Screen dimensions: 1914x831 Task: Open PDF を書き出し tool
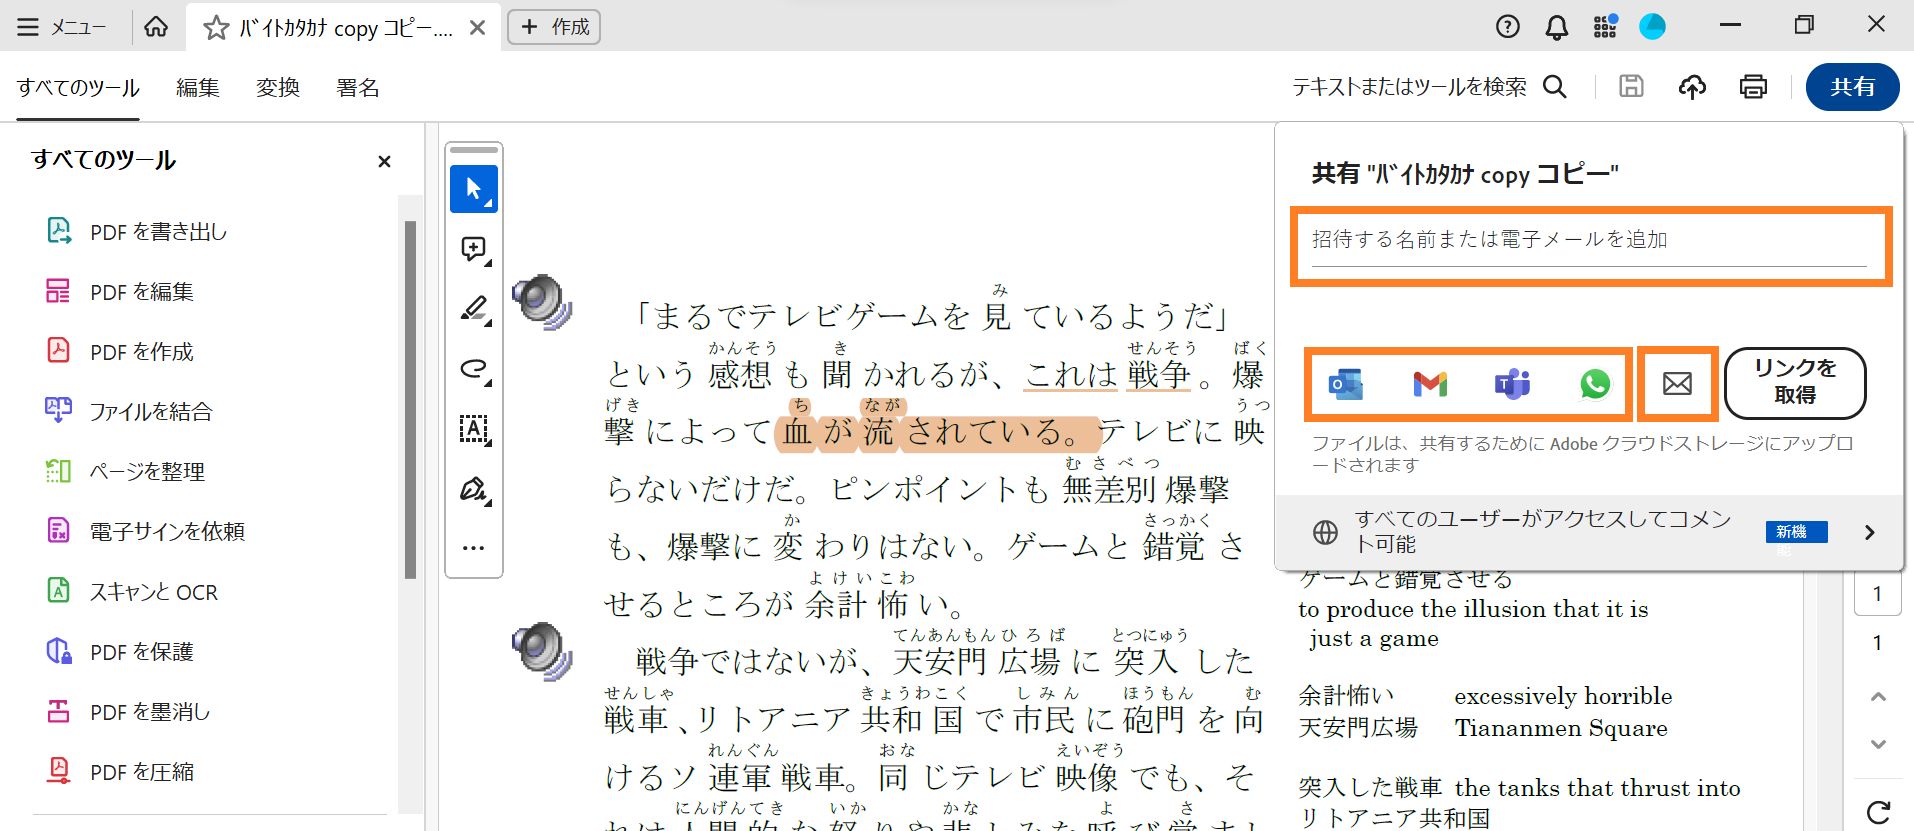pyautogui.click(x=137, y=232)
